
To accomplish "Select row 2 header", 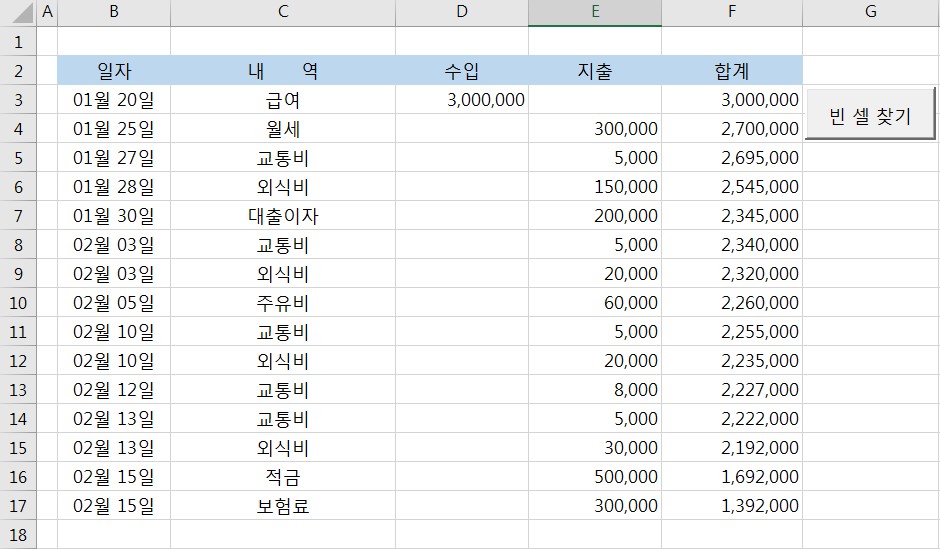I will click(x=18, y=71).
